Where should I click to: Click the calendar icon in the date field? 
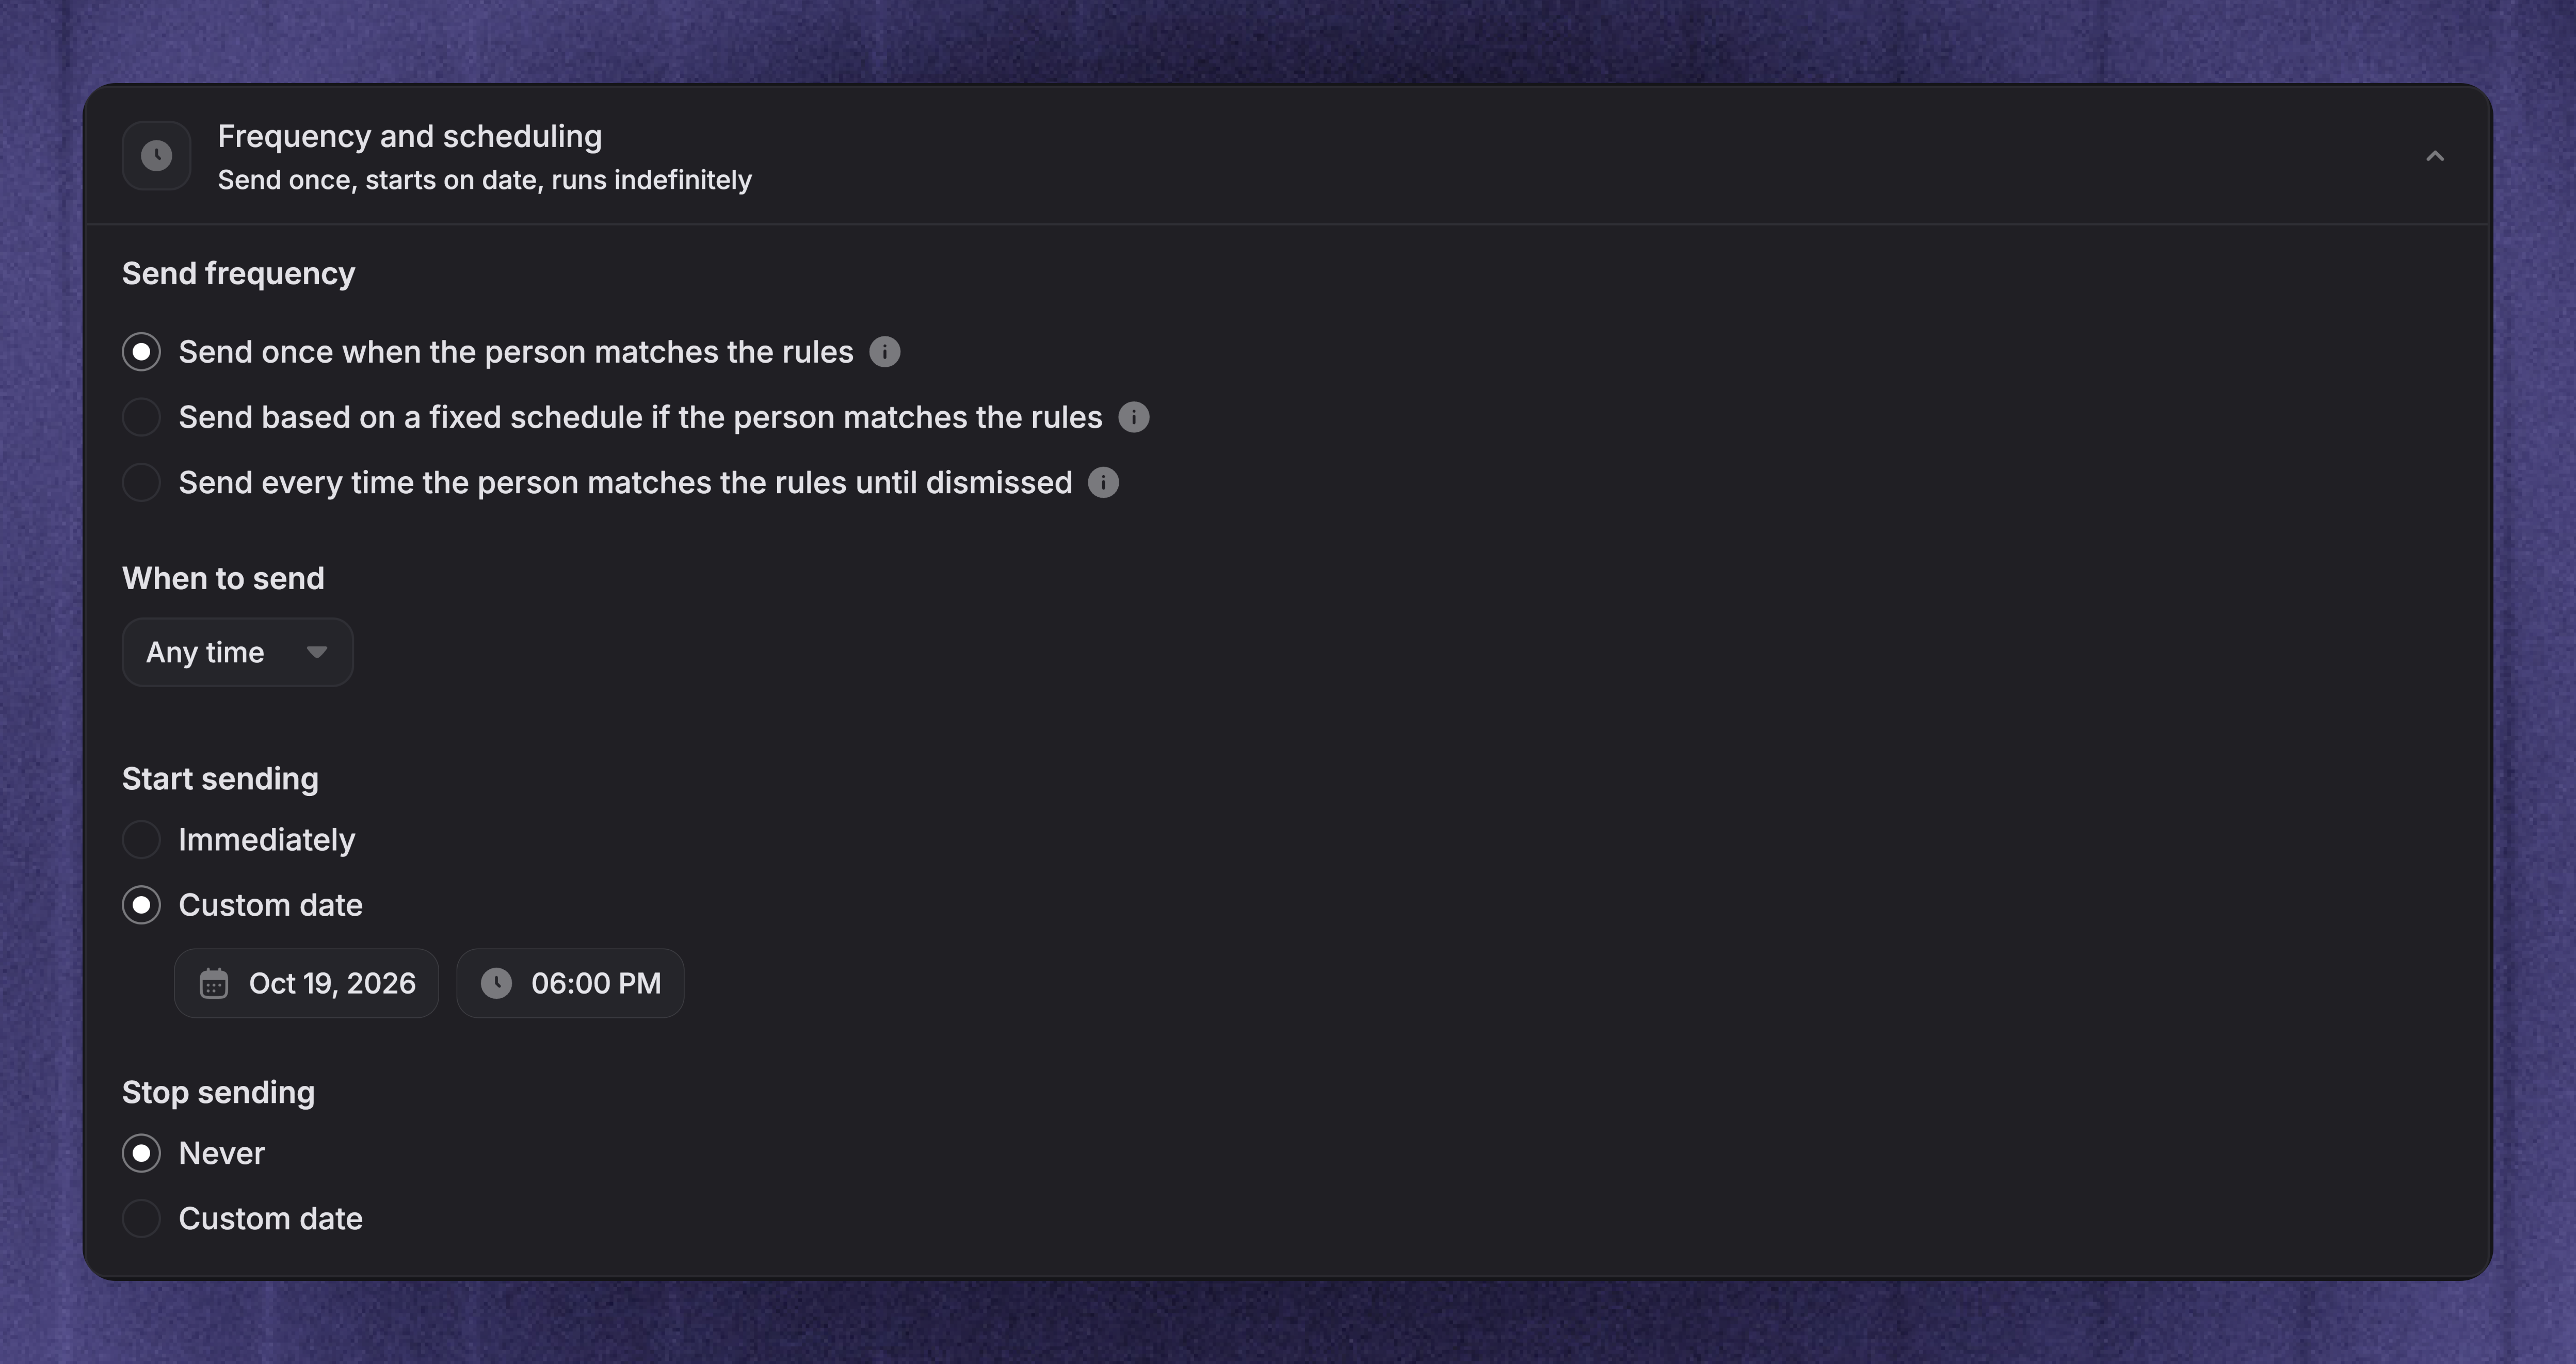(x=213, y=984)
